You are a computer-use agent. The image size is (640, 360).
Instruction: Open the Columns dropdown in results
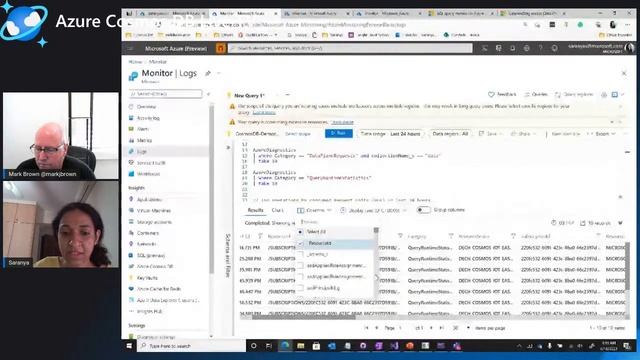click(x=314, y=210)
